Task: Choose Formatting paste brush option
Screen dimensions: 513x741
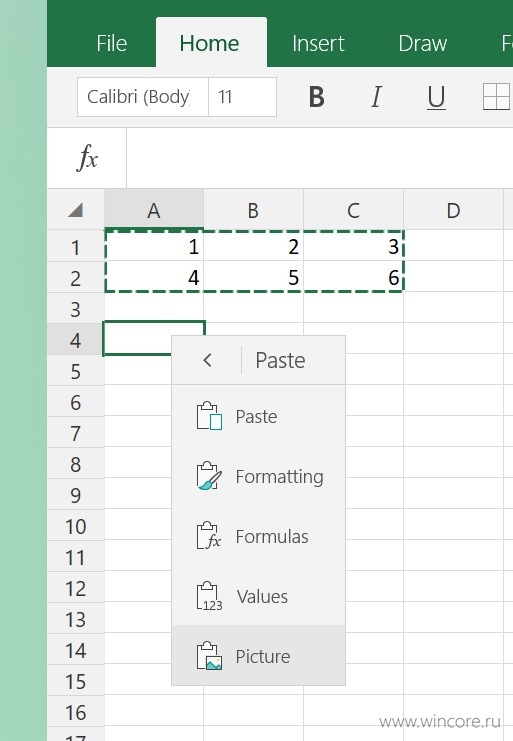Action: pos(258,476)
